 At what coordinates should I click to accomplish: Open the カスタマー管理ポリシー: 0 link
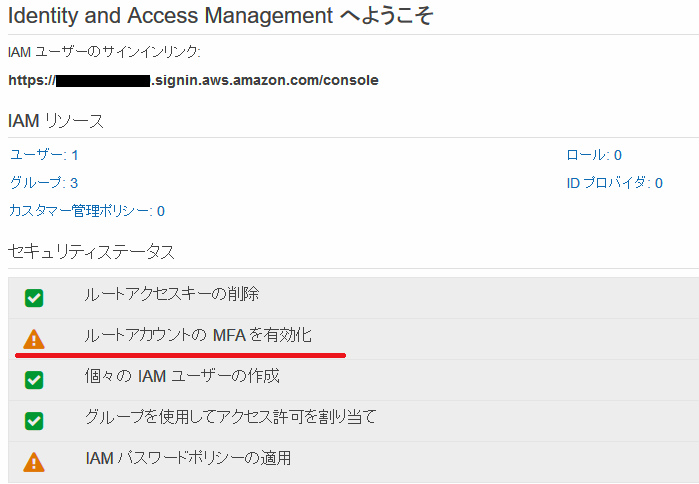(87, 211)
